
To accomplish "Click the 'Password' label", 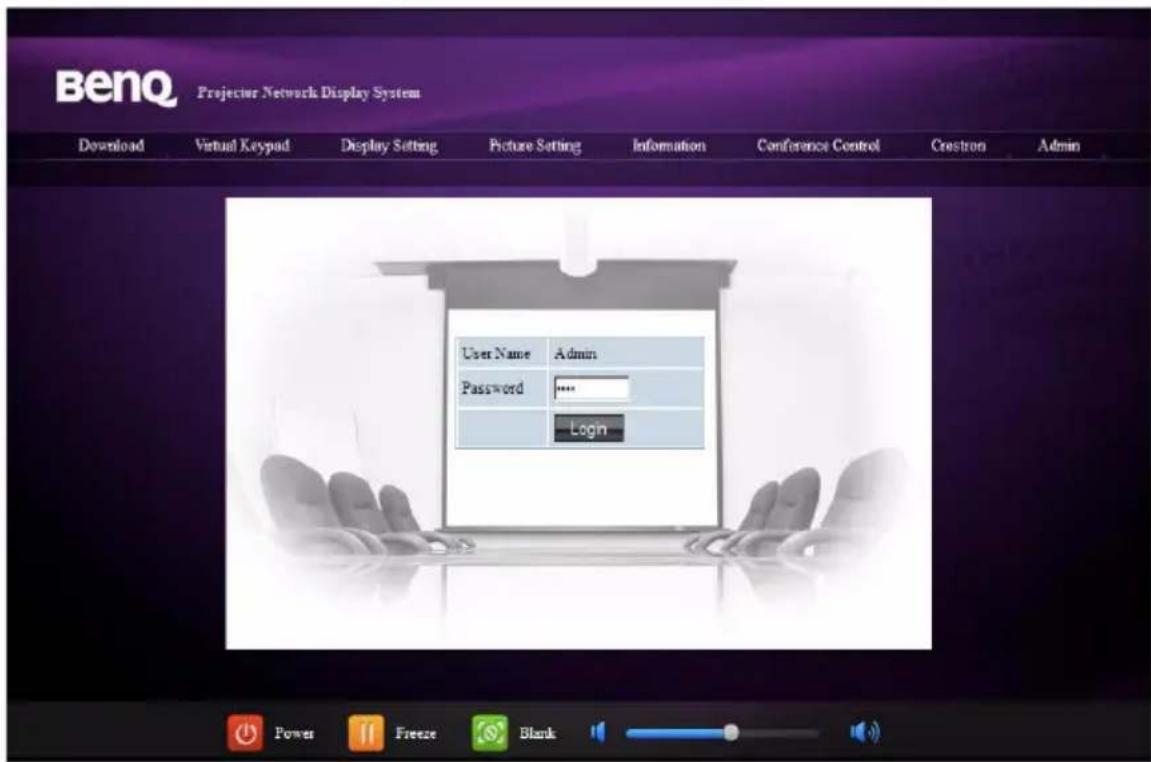I will (x=492, y=388).
